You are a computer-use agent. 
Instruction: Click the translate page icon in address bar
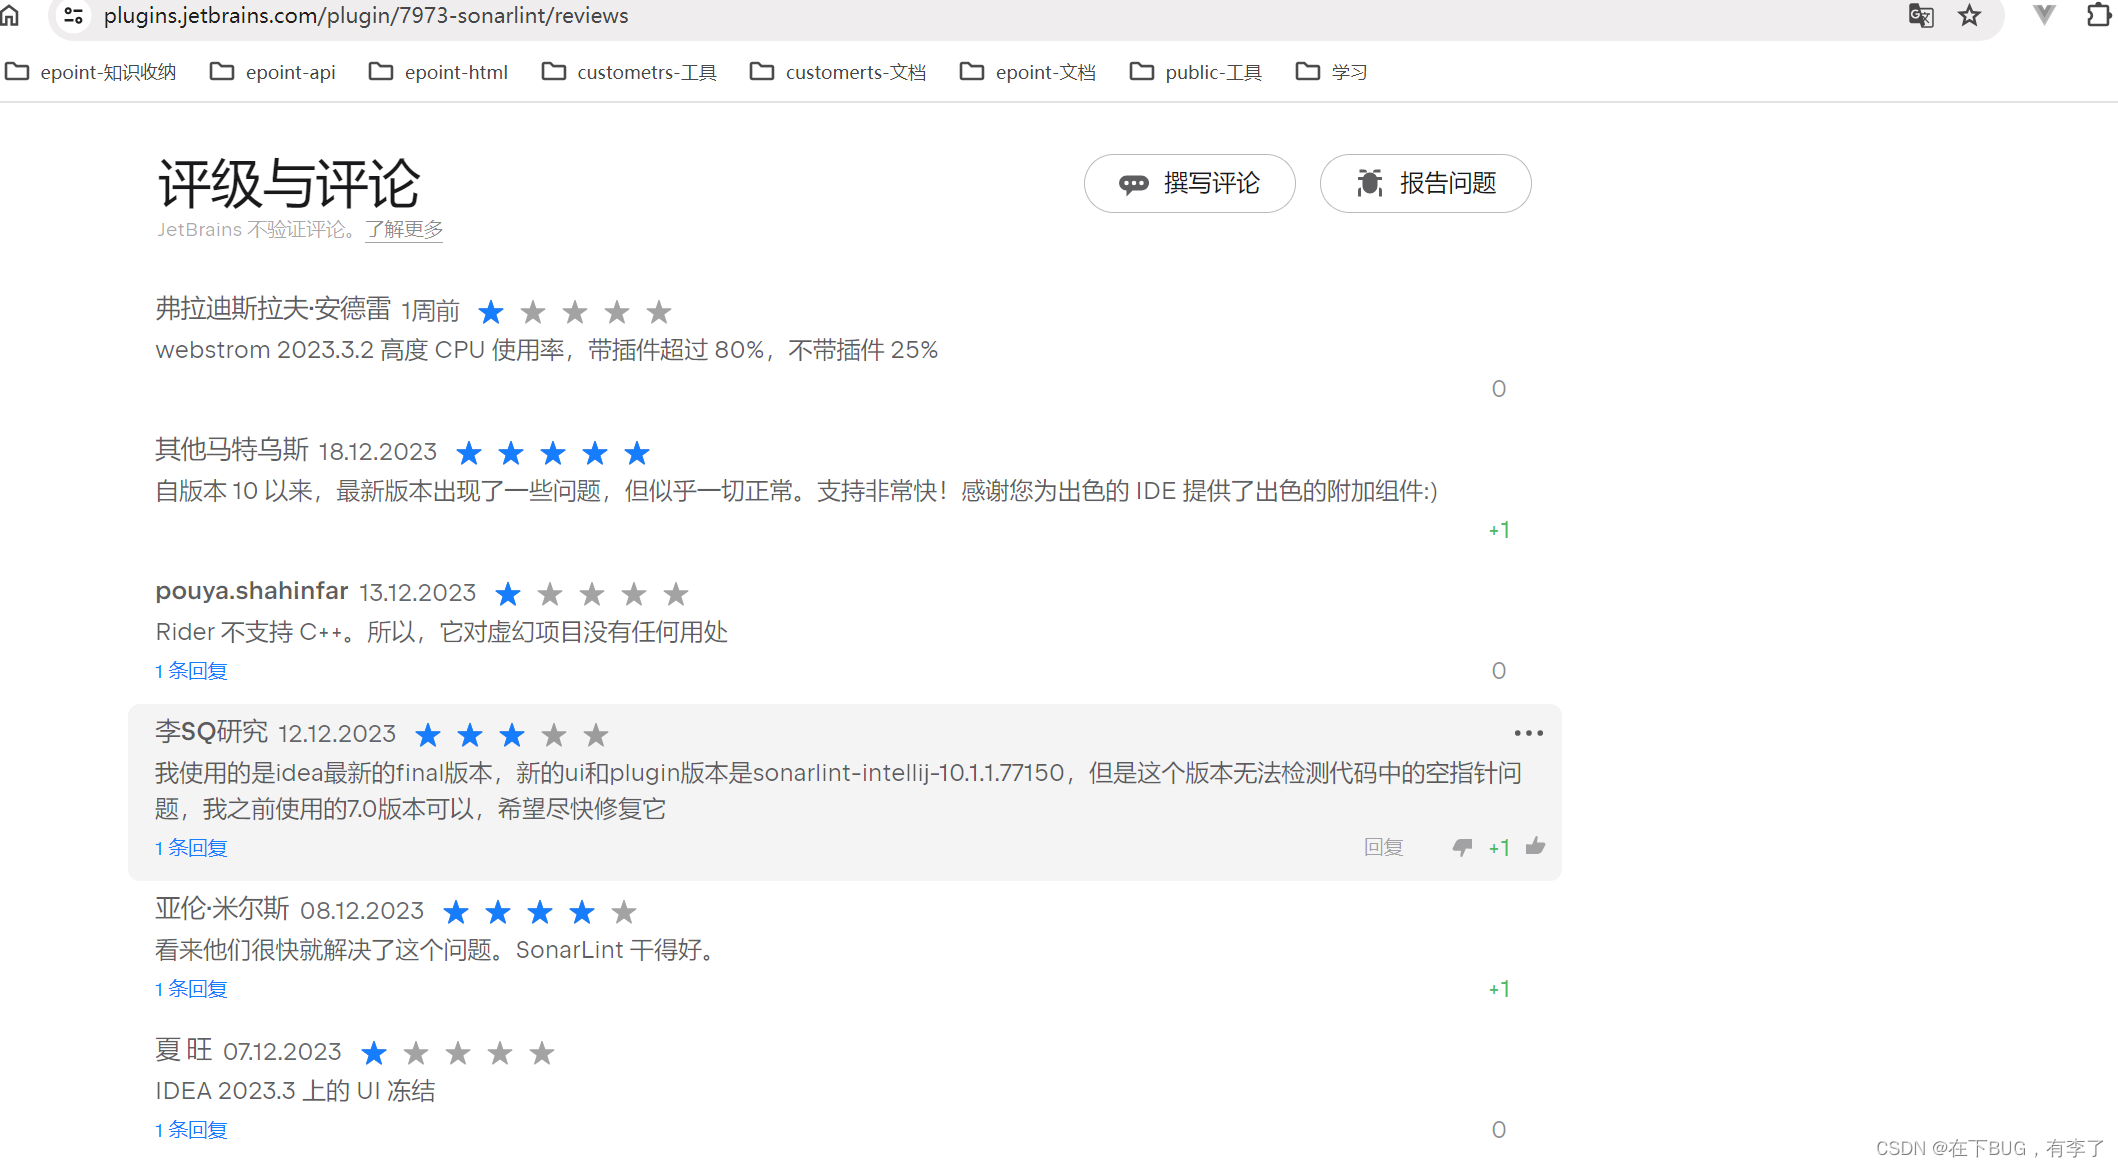1920,16
